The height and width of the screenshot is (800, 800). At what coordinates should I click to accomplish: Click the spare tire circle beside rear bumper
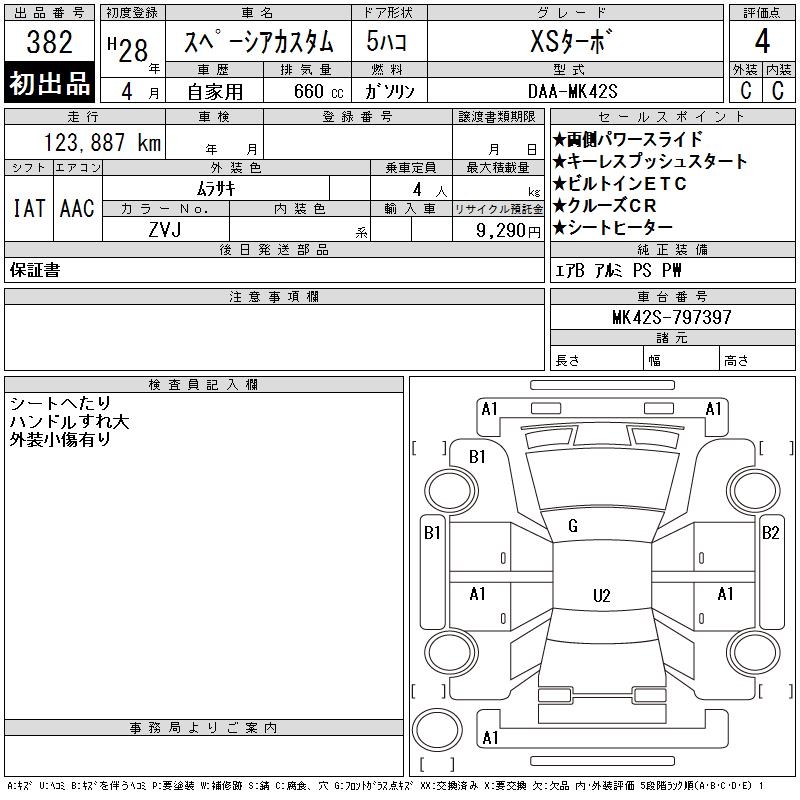[x=437, y=729]
